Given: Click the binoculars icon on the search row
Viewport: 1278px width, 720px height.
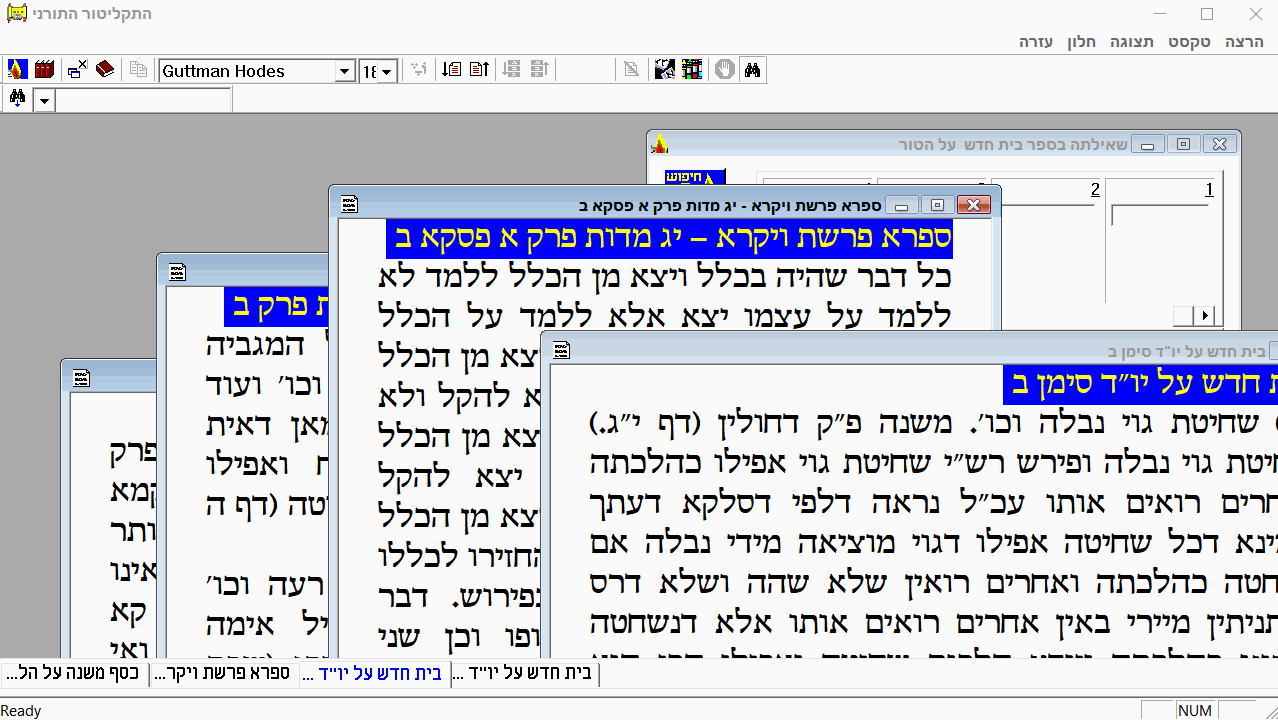Looking at the screenshot, I should 16,100.
